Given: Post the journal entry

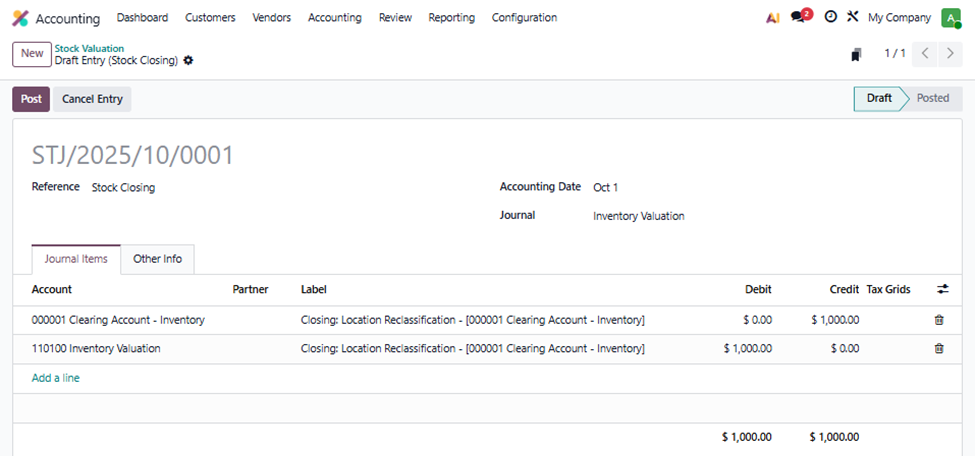Looking at the screenshot, I should (x=31, y=99).
